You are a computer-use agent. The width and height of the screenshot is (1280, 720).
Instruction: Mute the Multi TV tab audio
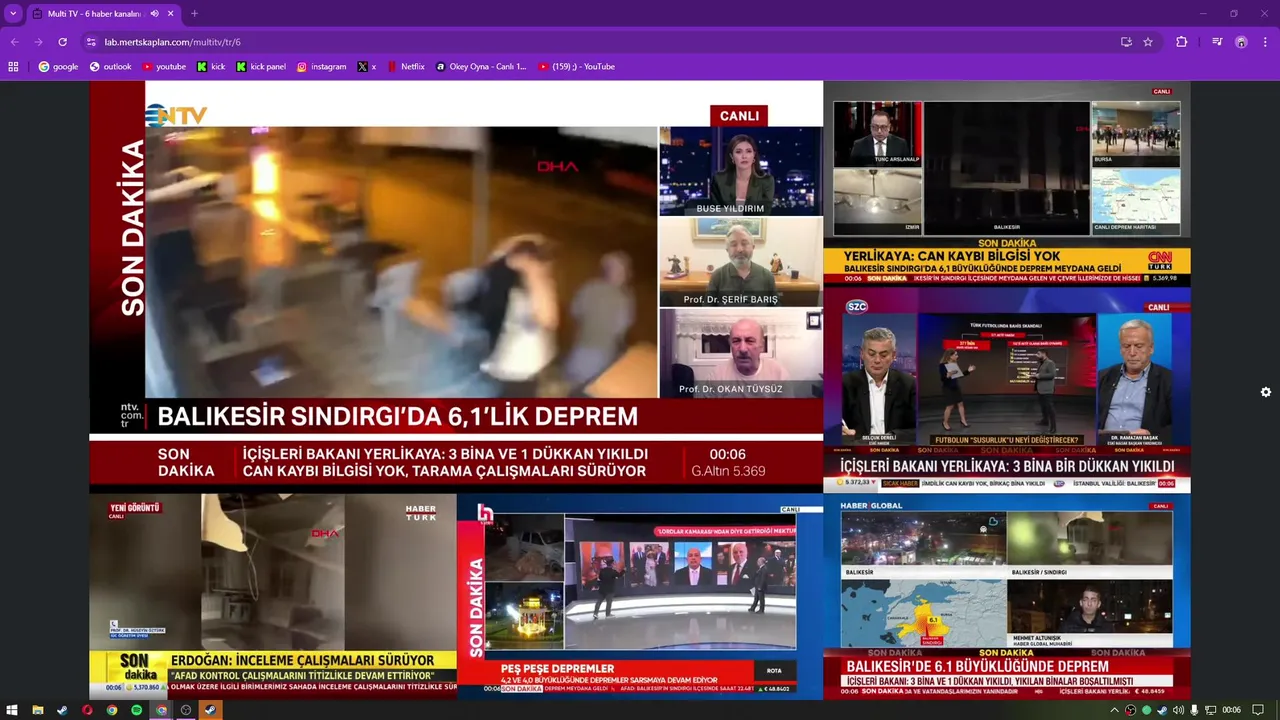click(154, 14)
